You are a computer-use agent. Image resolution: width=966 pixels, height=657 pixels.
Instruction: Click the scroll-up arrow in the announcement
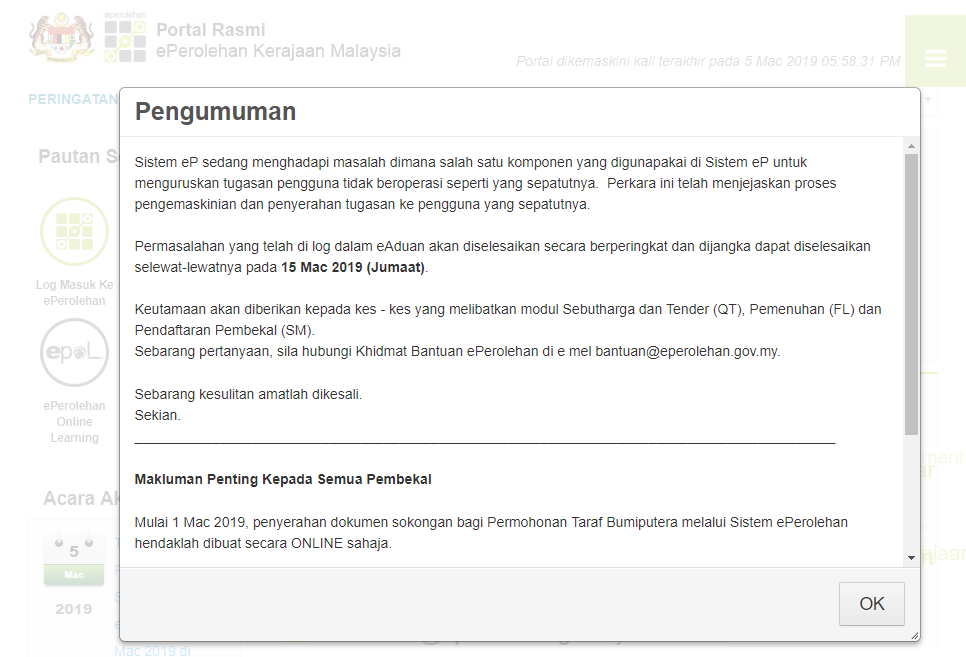(x=911, y=146)
